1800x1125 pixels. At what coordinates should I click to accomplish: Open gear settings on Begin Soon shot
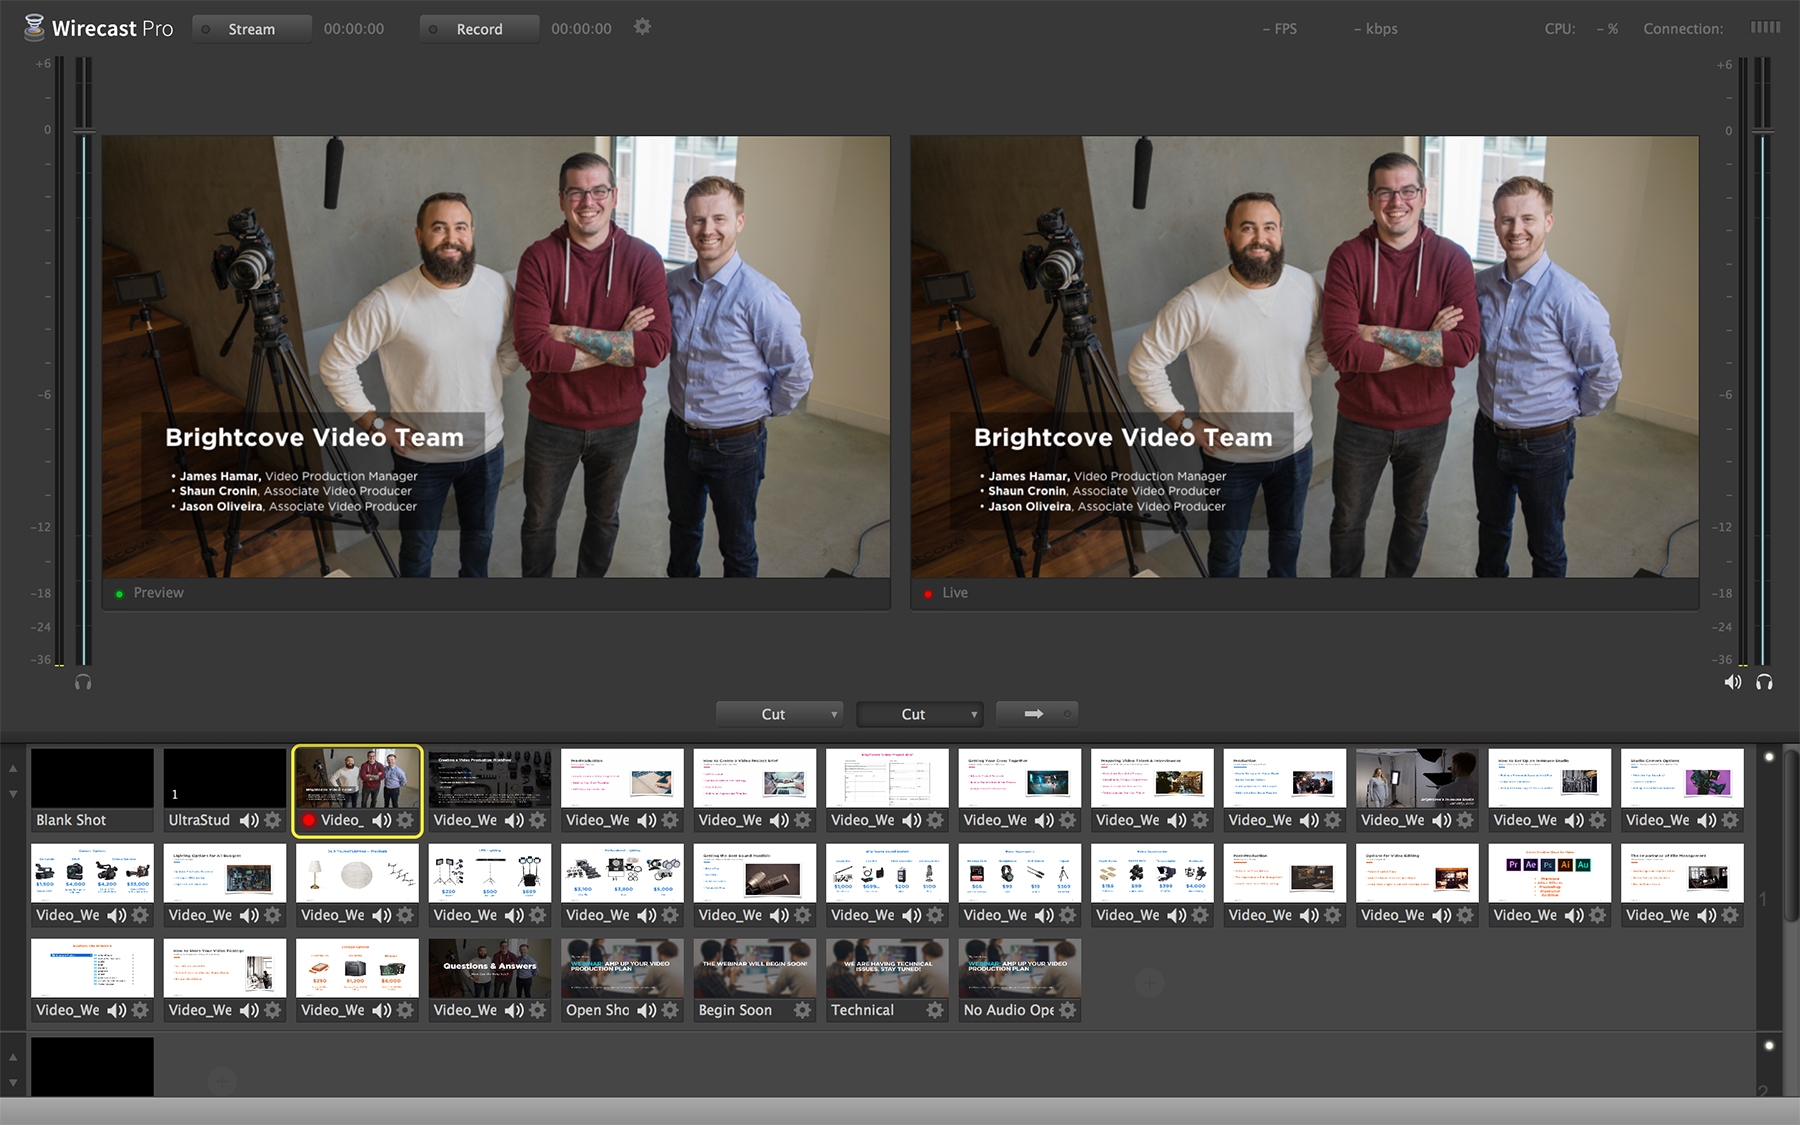tap(802, 1010)
